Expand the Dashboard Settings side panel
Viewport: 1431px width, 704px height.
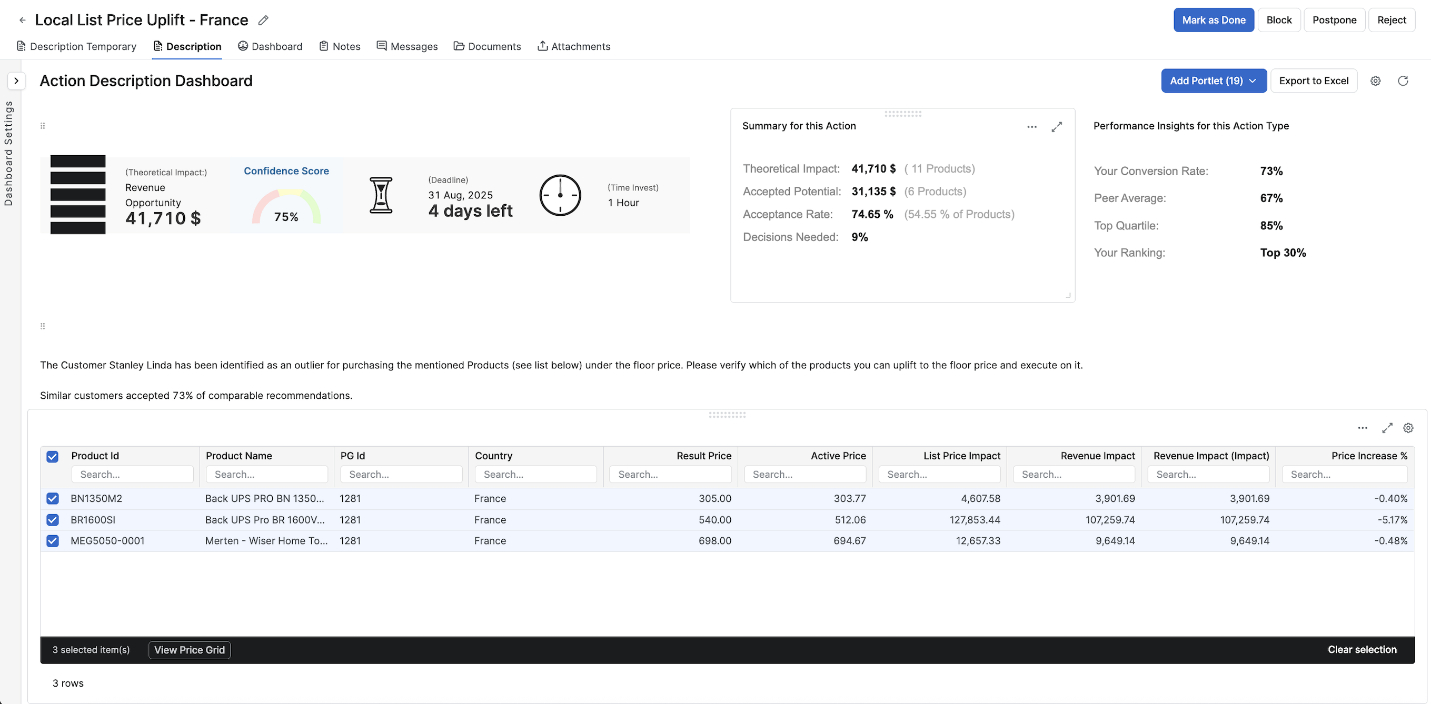(16, 81)
